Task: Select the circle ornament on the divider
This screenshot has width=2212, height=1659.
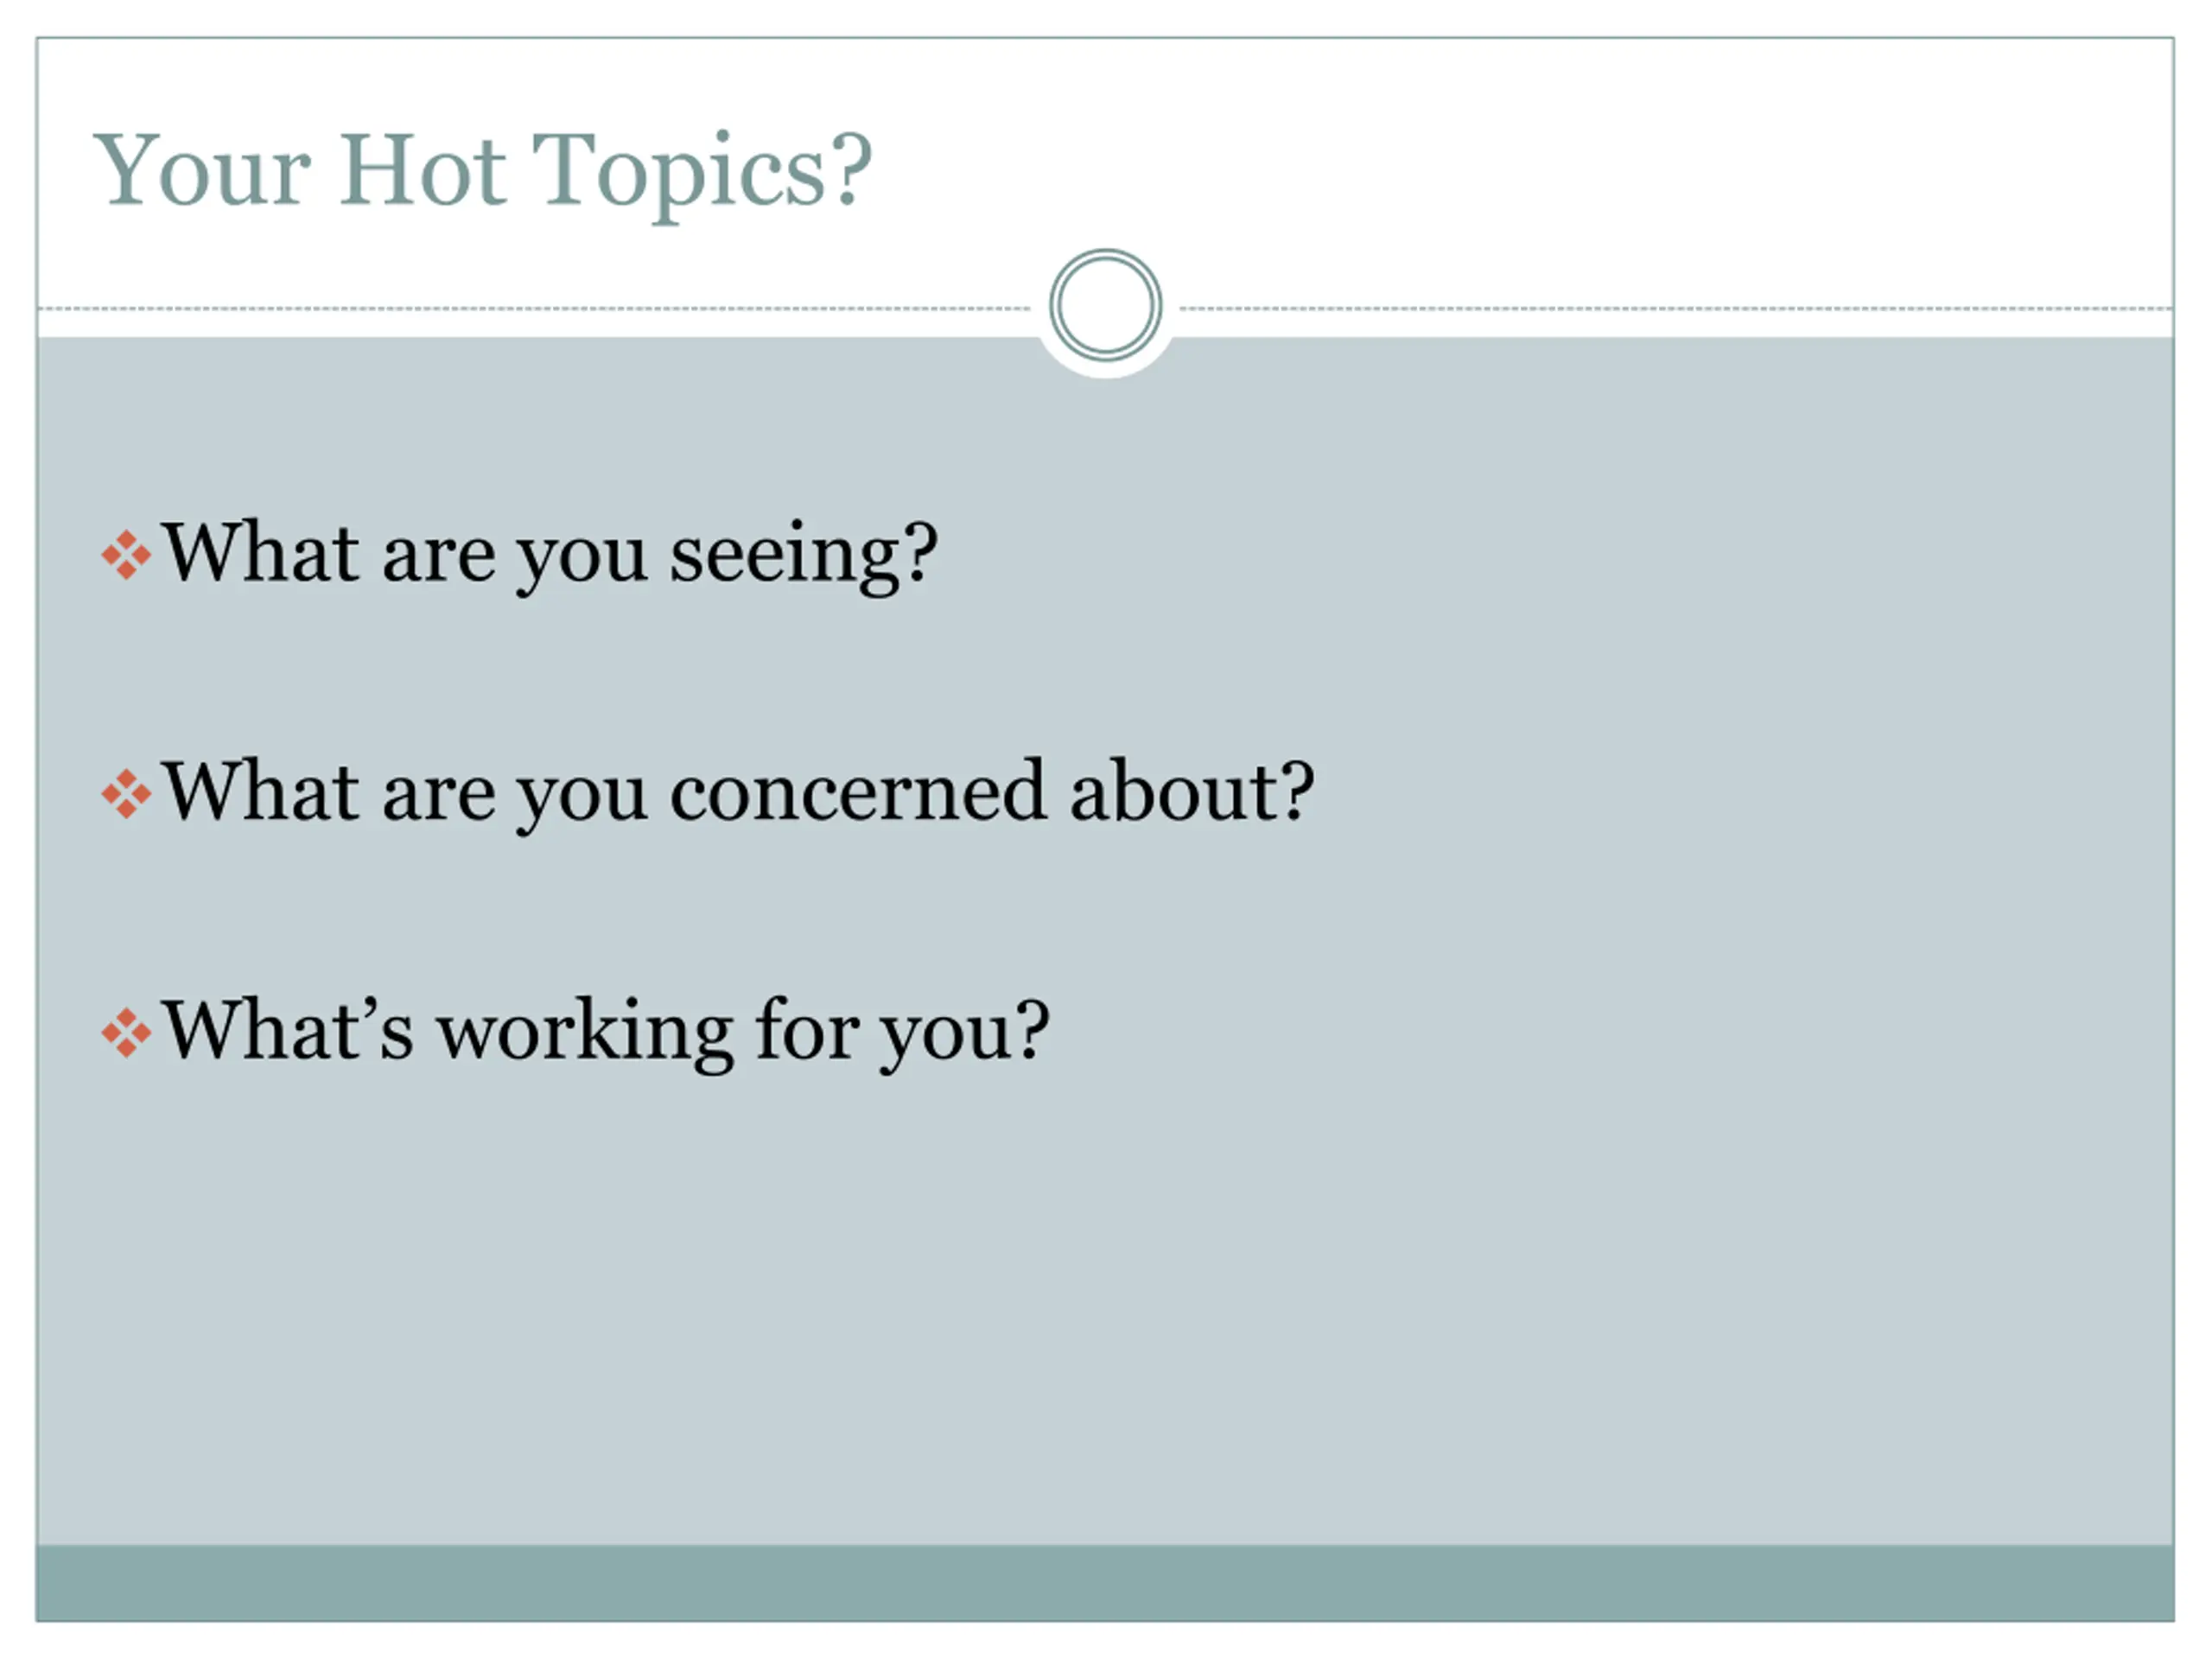Action: 1105,305
